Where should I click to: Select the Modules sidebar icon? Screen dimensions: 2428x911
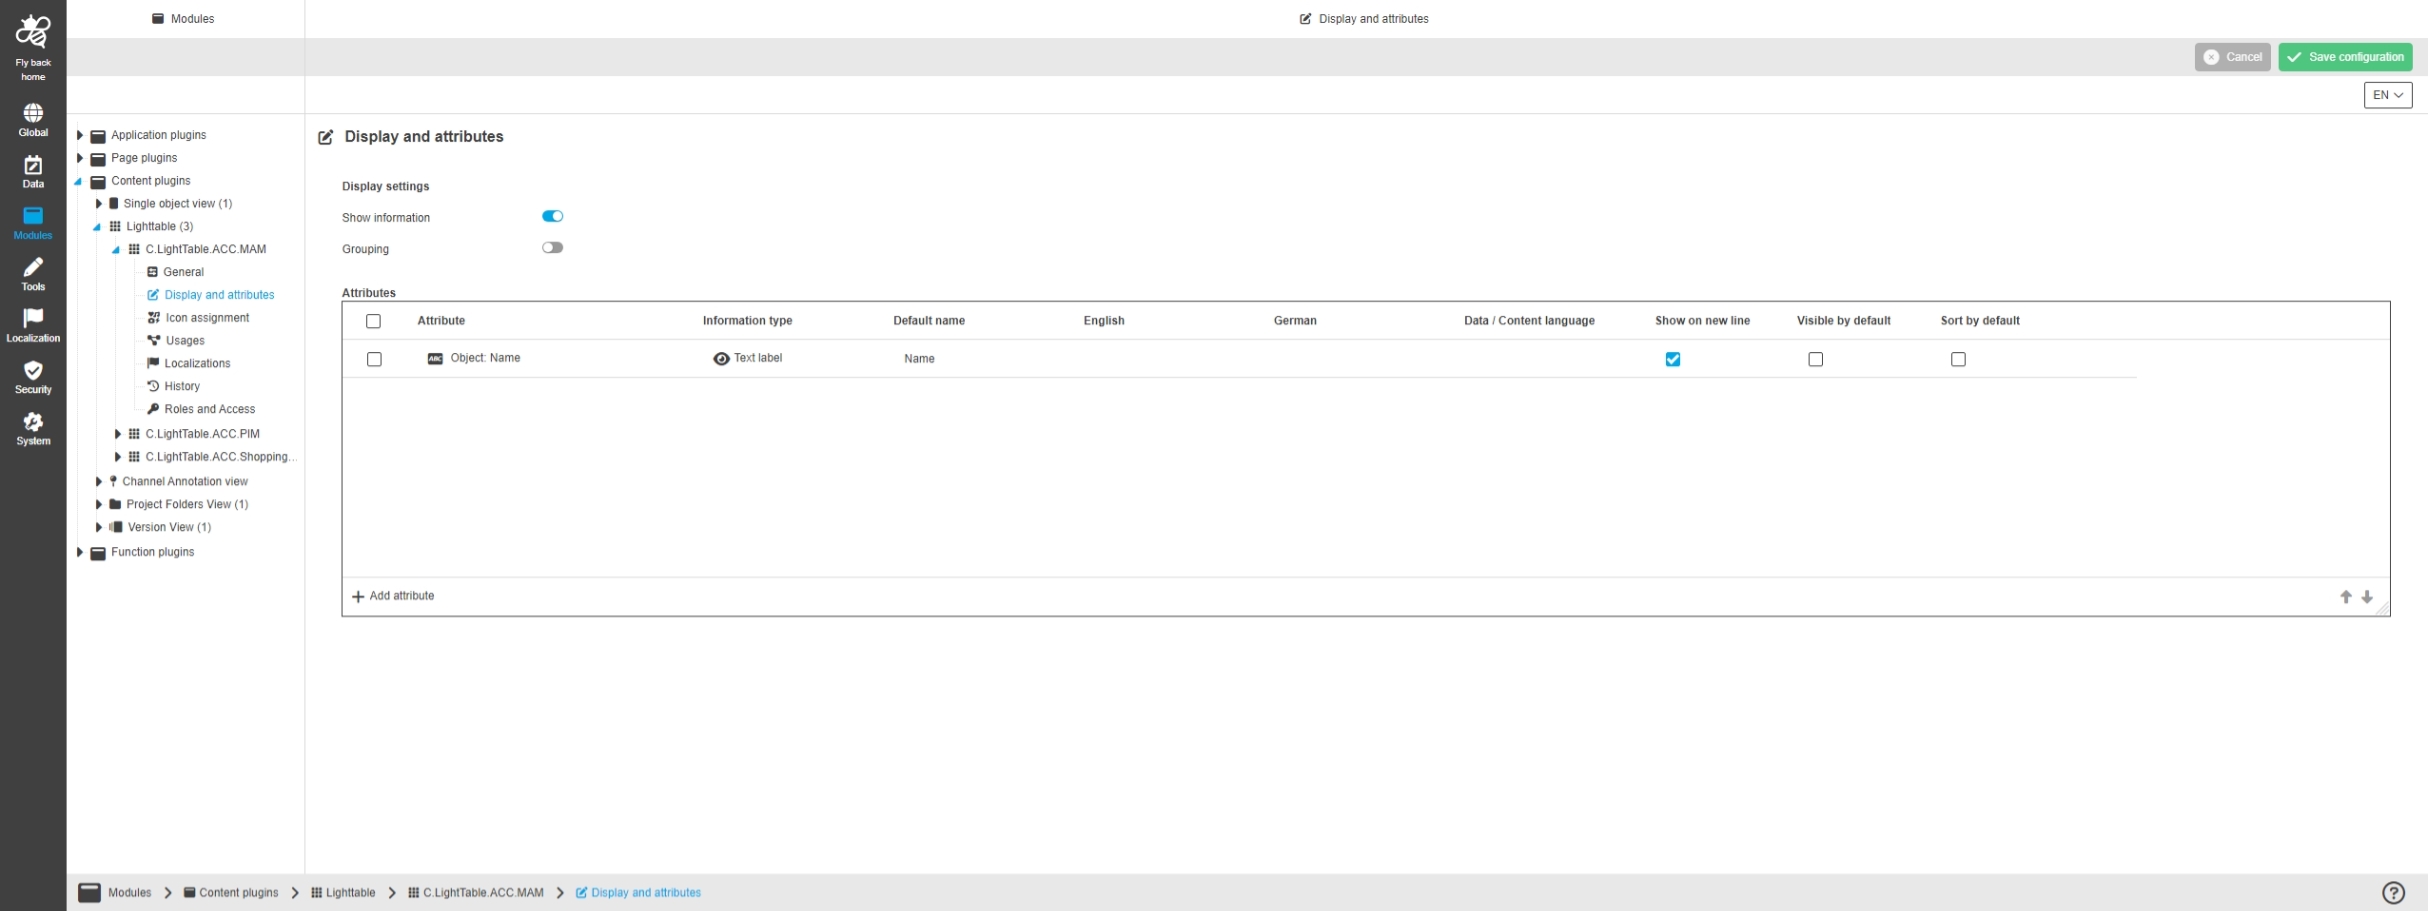(x=33, y=216)
